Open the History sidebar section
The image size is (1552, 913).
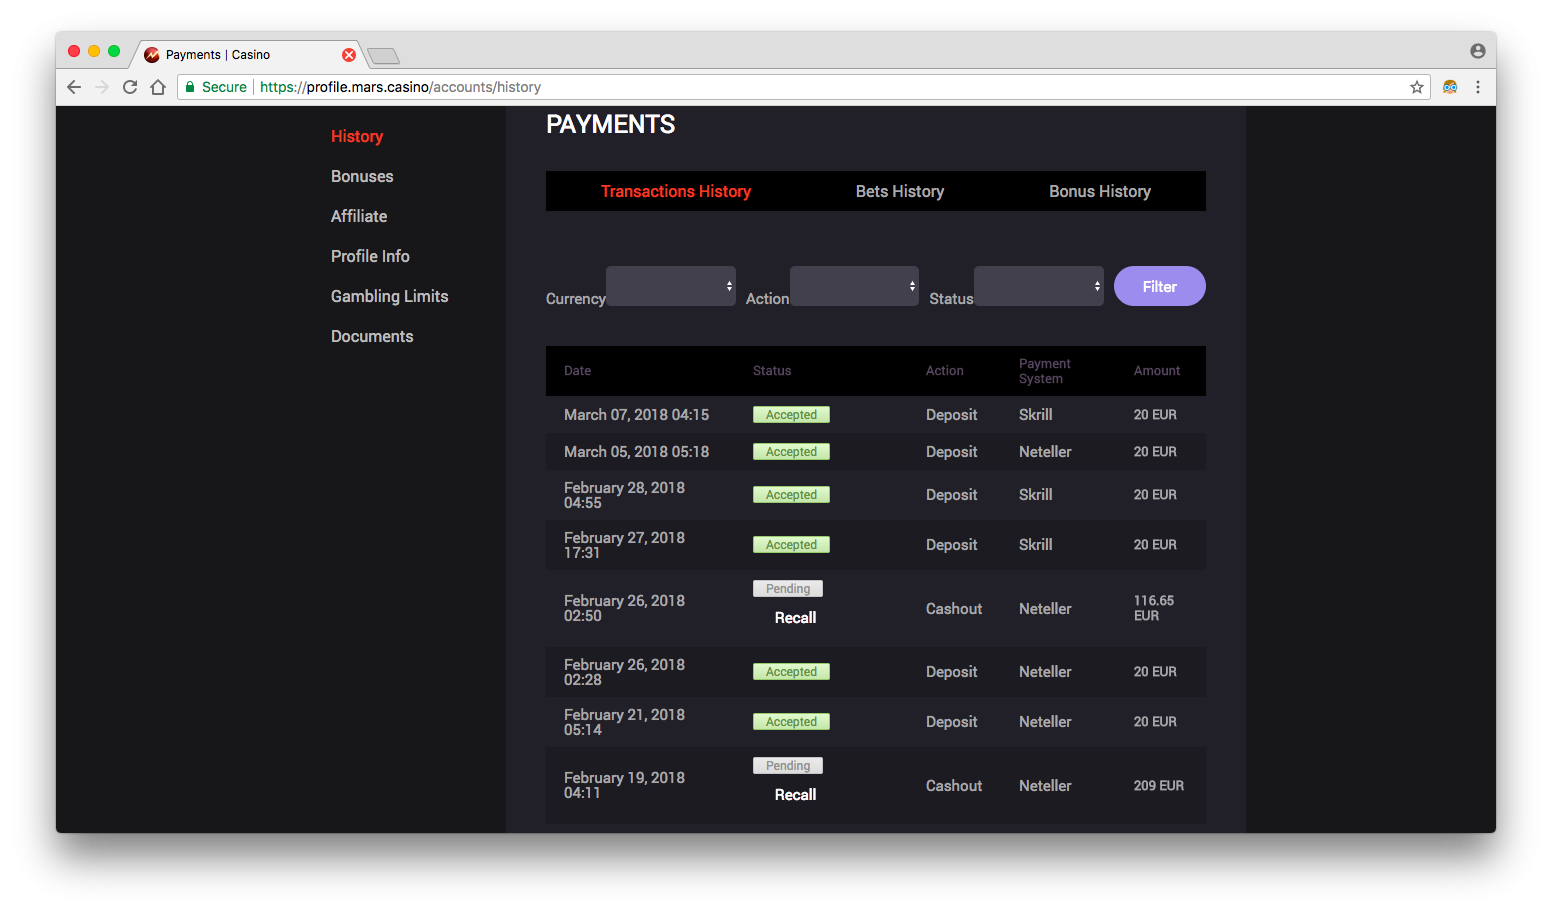pos(357,136)
